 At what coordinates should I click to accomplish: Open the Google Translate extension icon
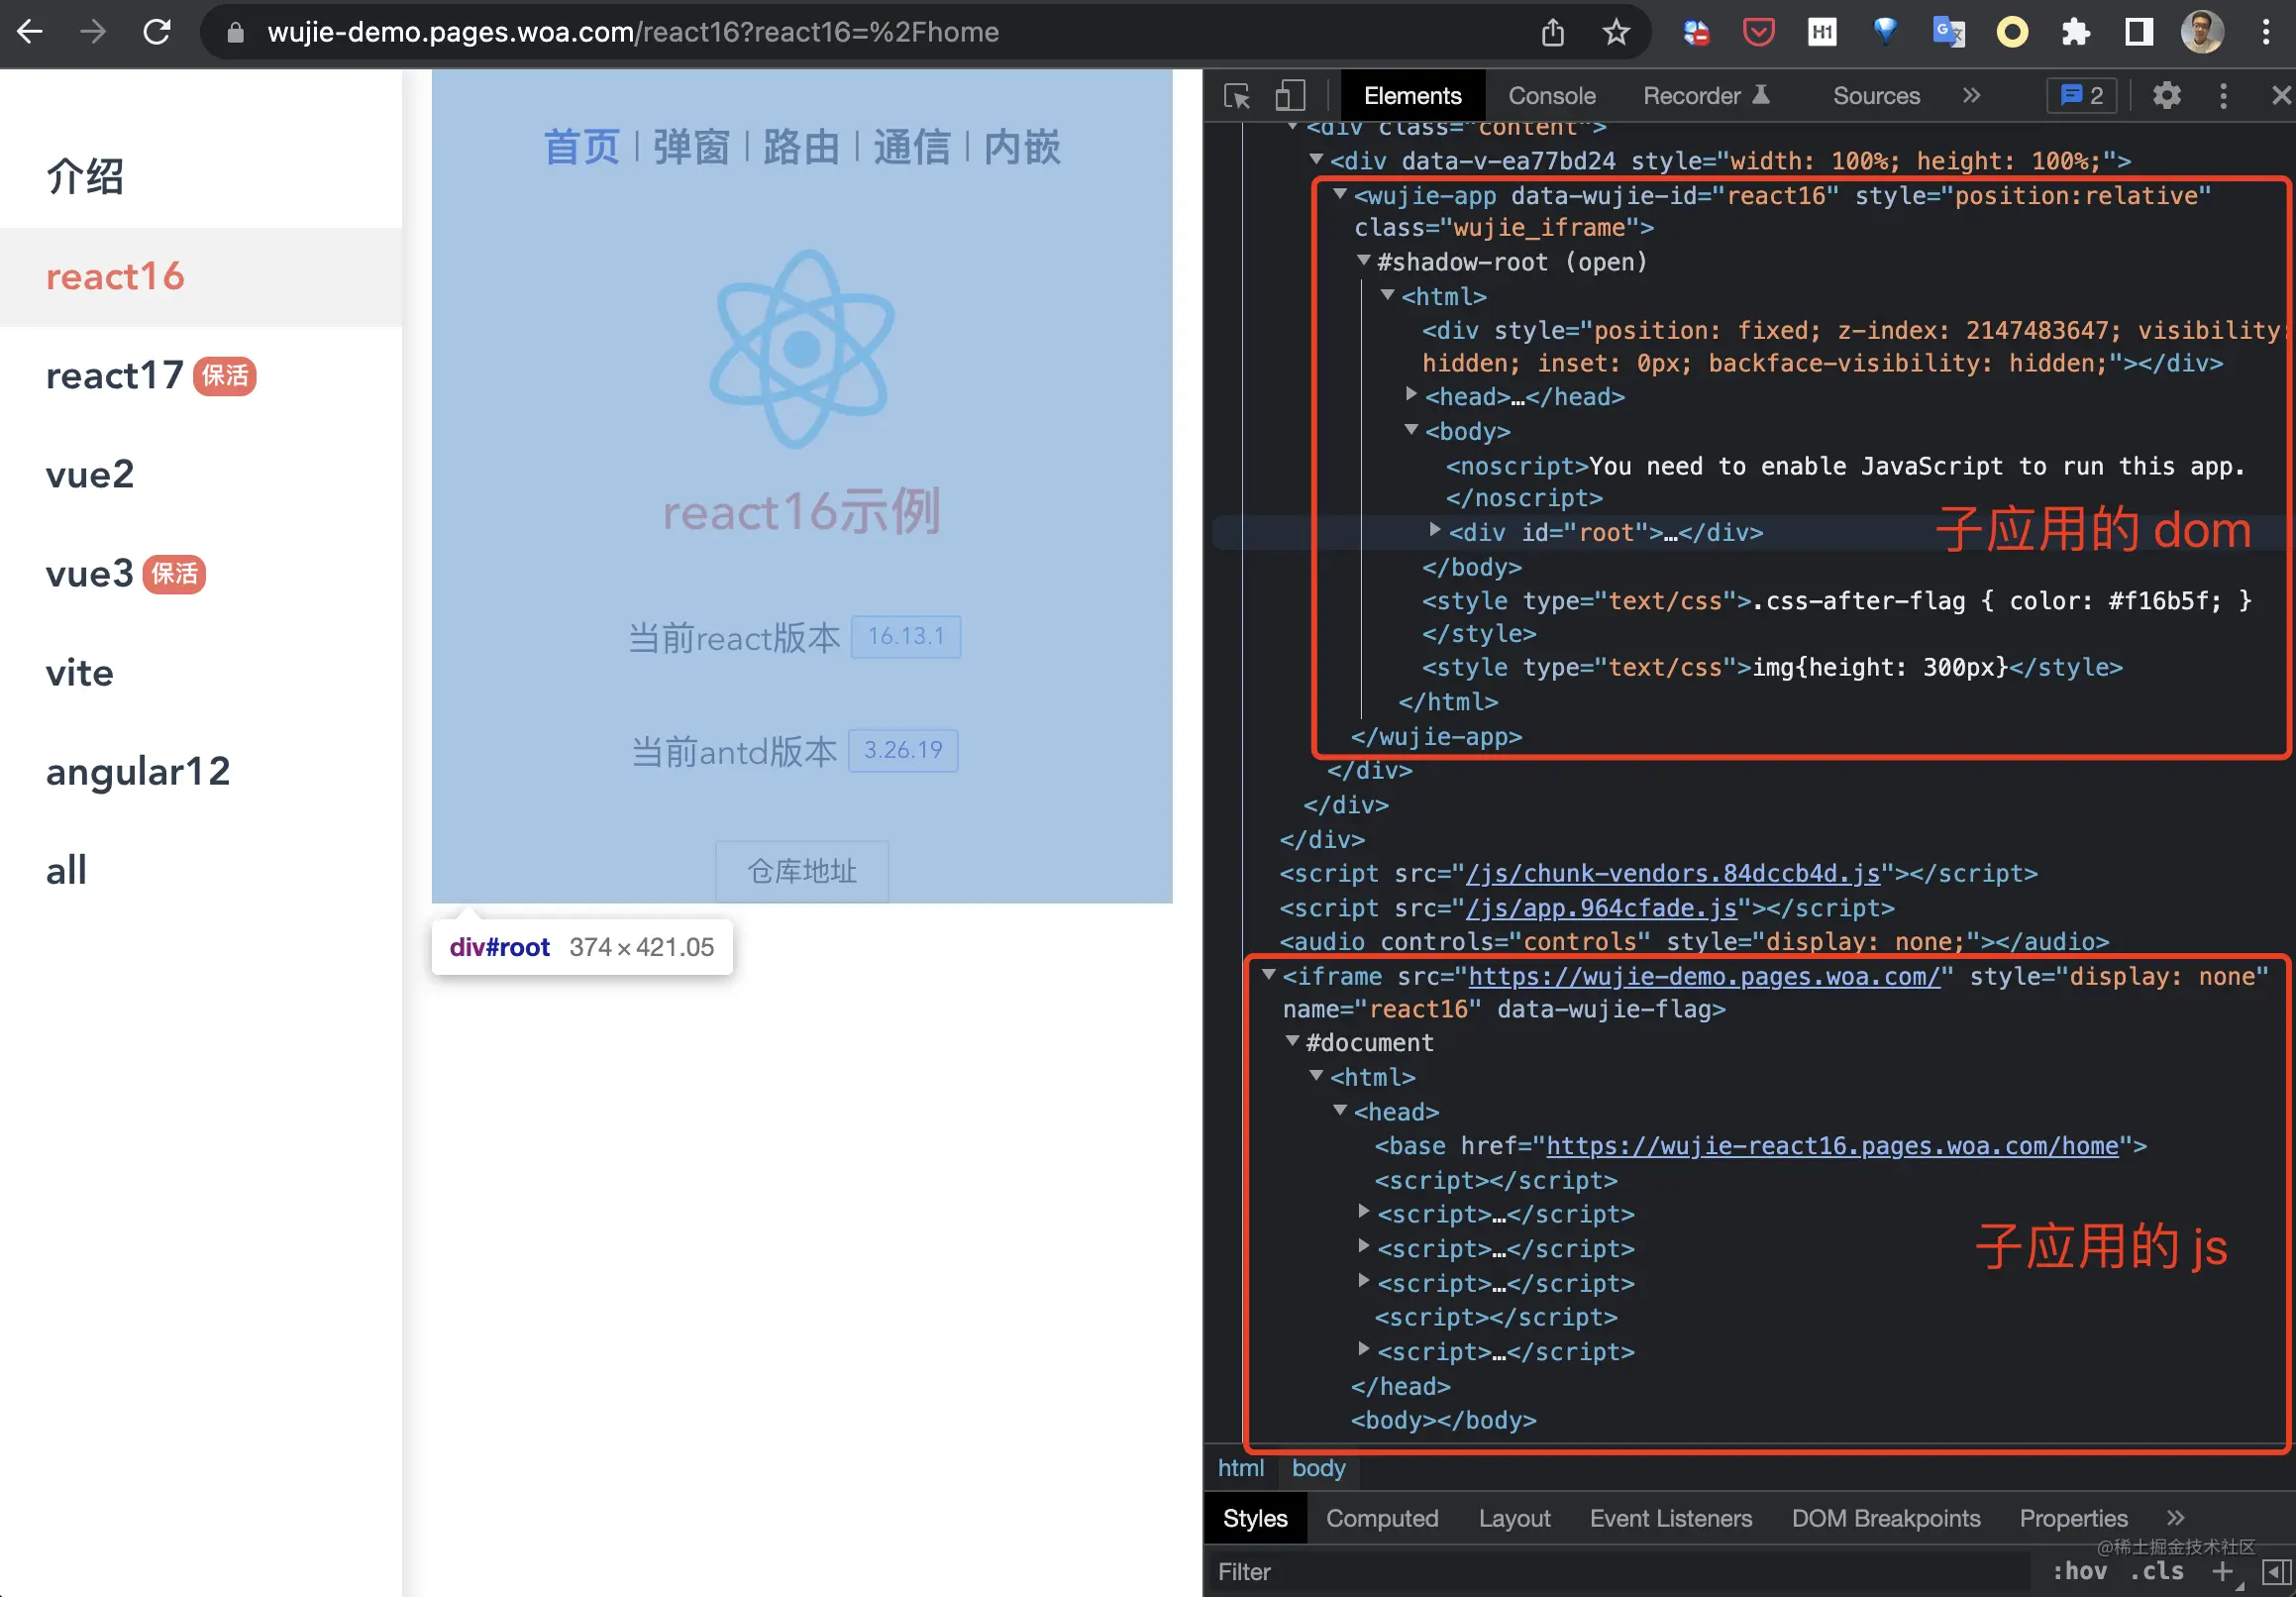pyautogui.click(x=1948, y=32)
